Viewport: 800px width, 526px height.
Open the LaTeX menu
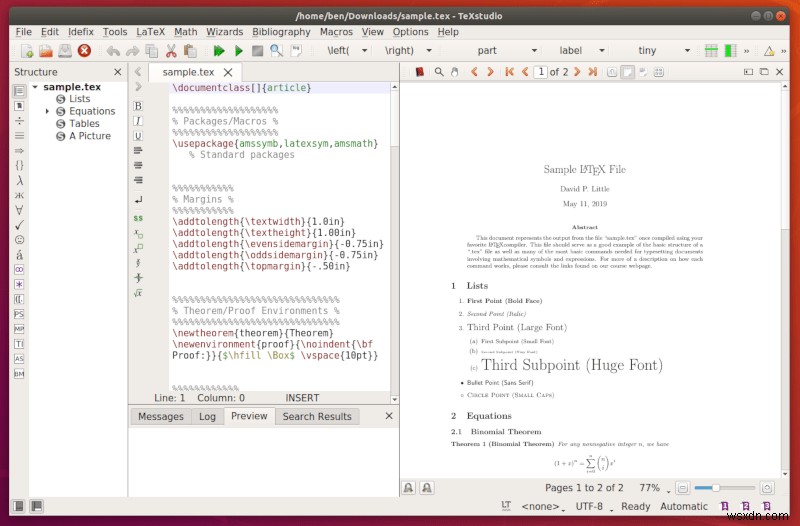click(150, 32)
